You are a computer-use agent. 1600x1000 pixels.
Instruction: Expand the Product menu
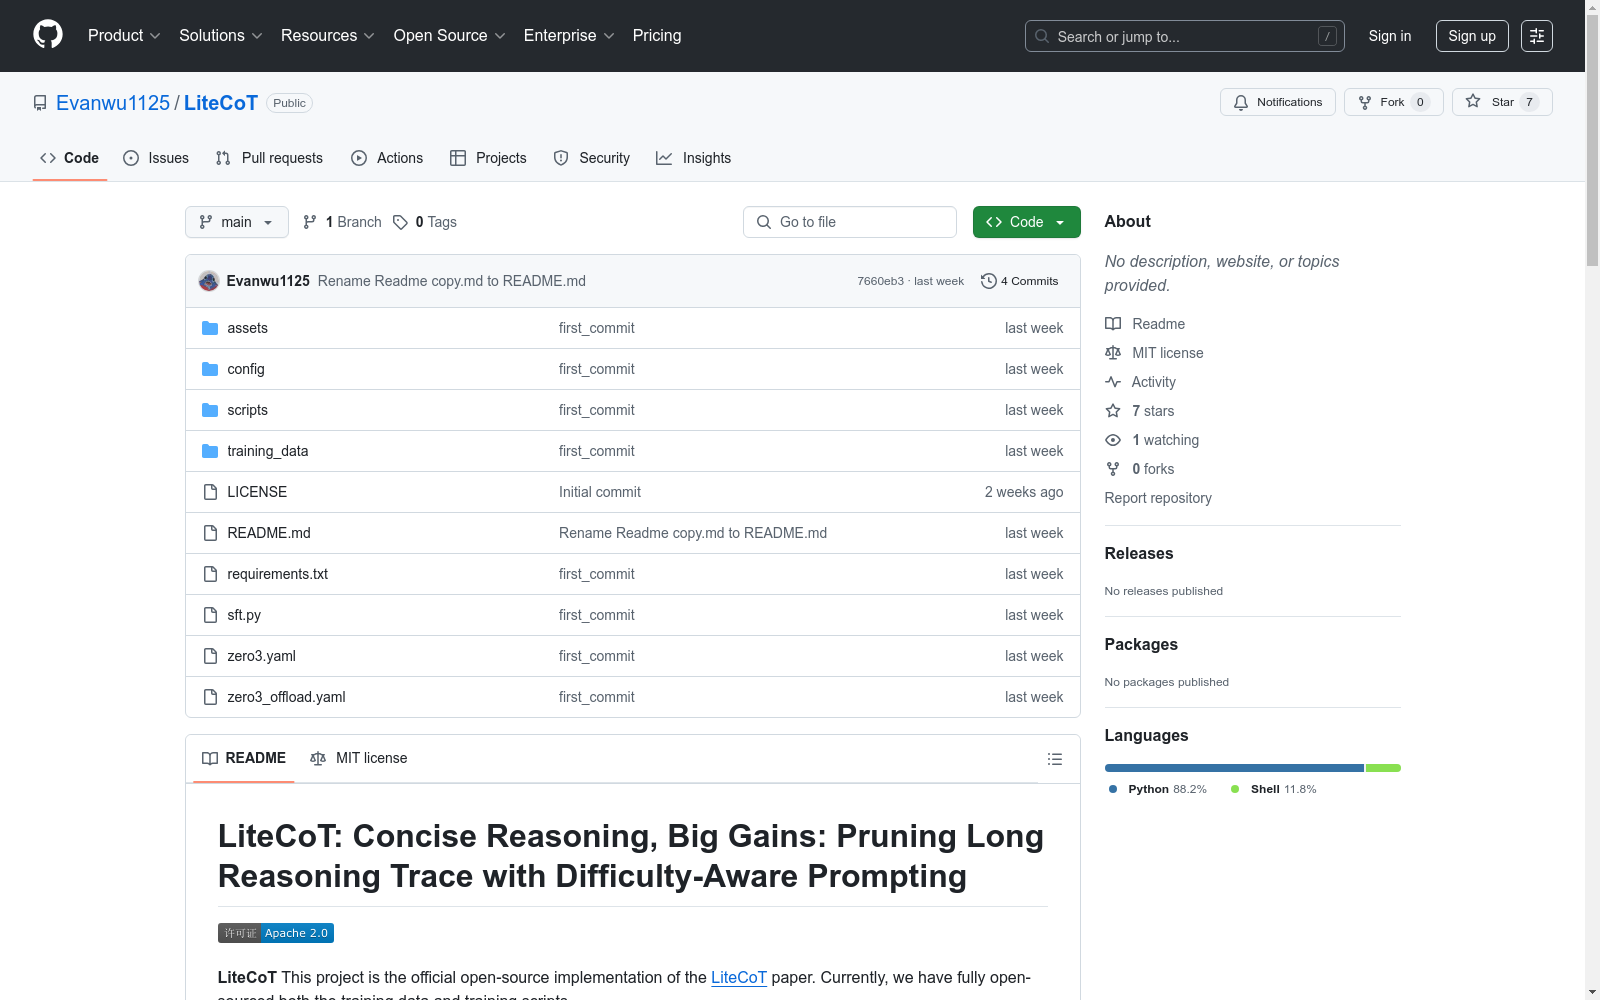point(124,35)
